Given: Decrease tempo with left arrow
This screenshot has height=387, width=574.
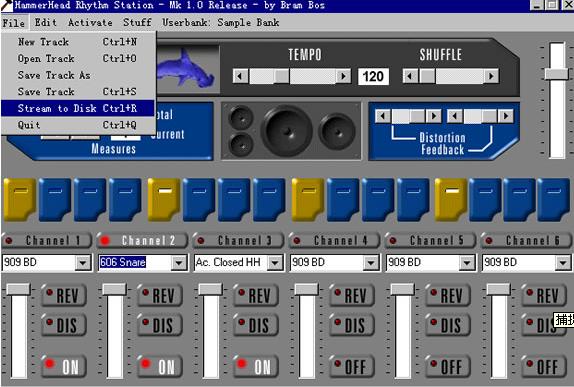Looking at the screenshot, I should point(240,77).
